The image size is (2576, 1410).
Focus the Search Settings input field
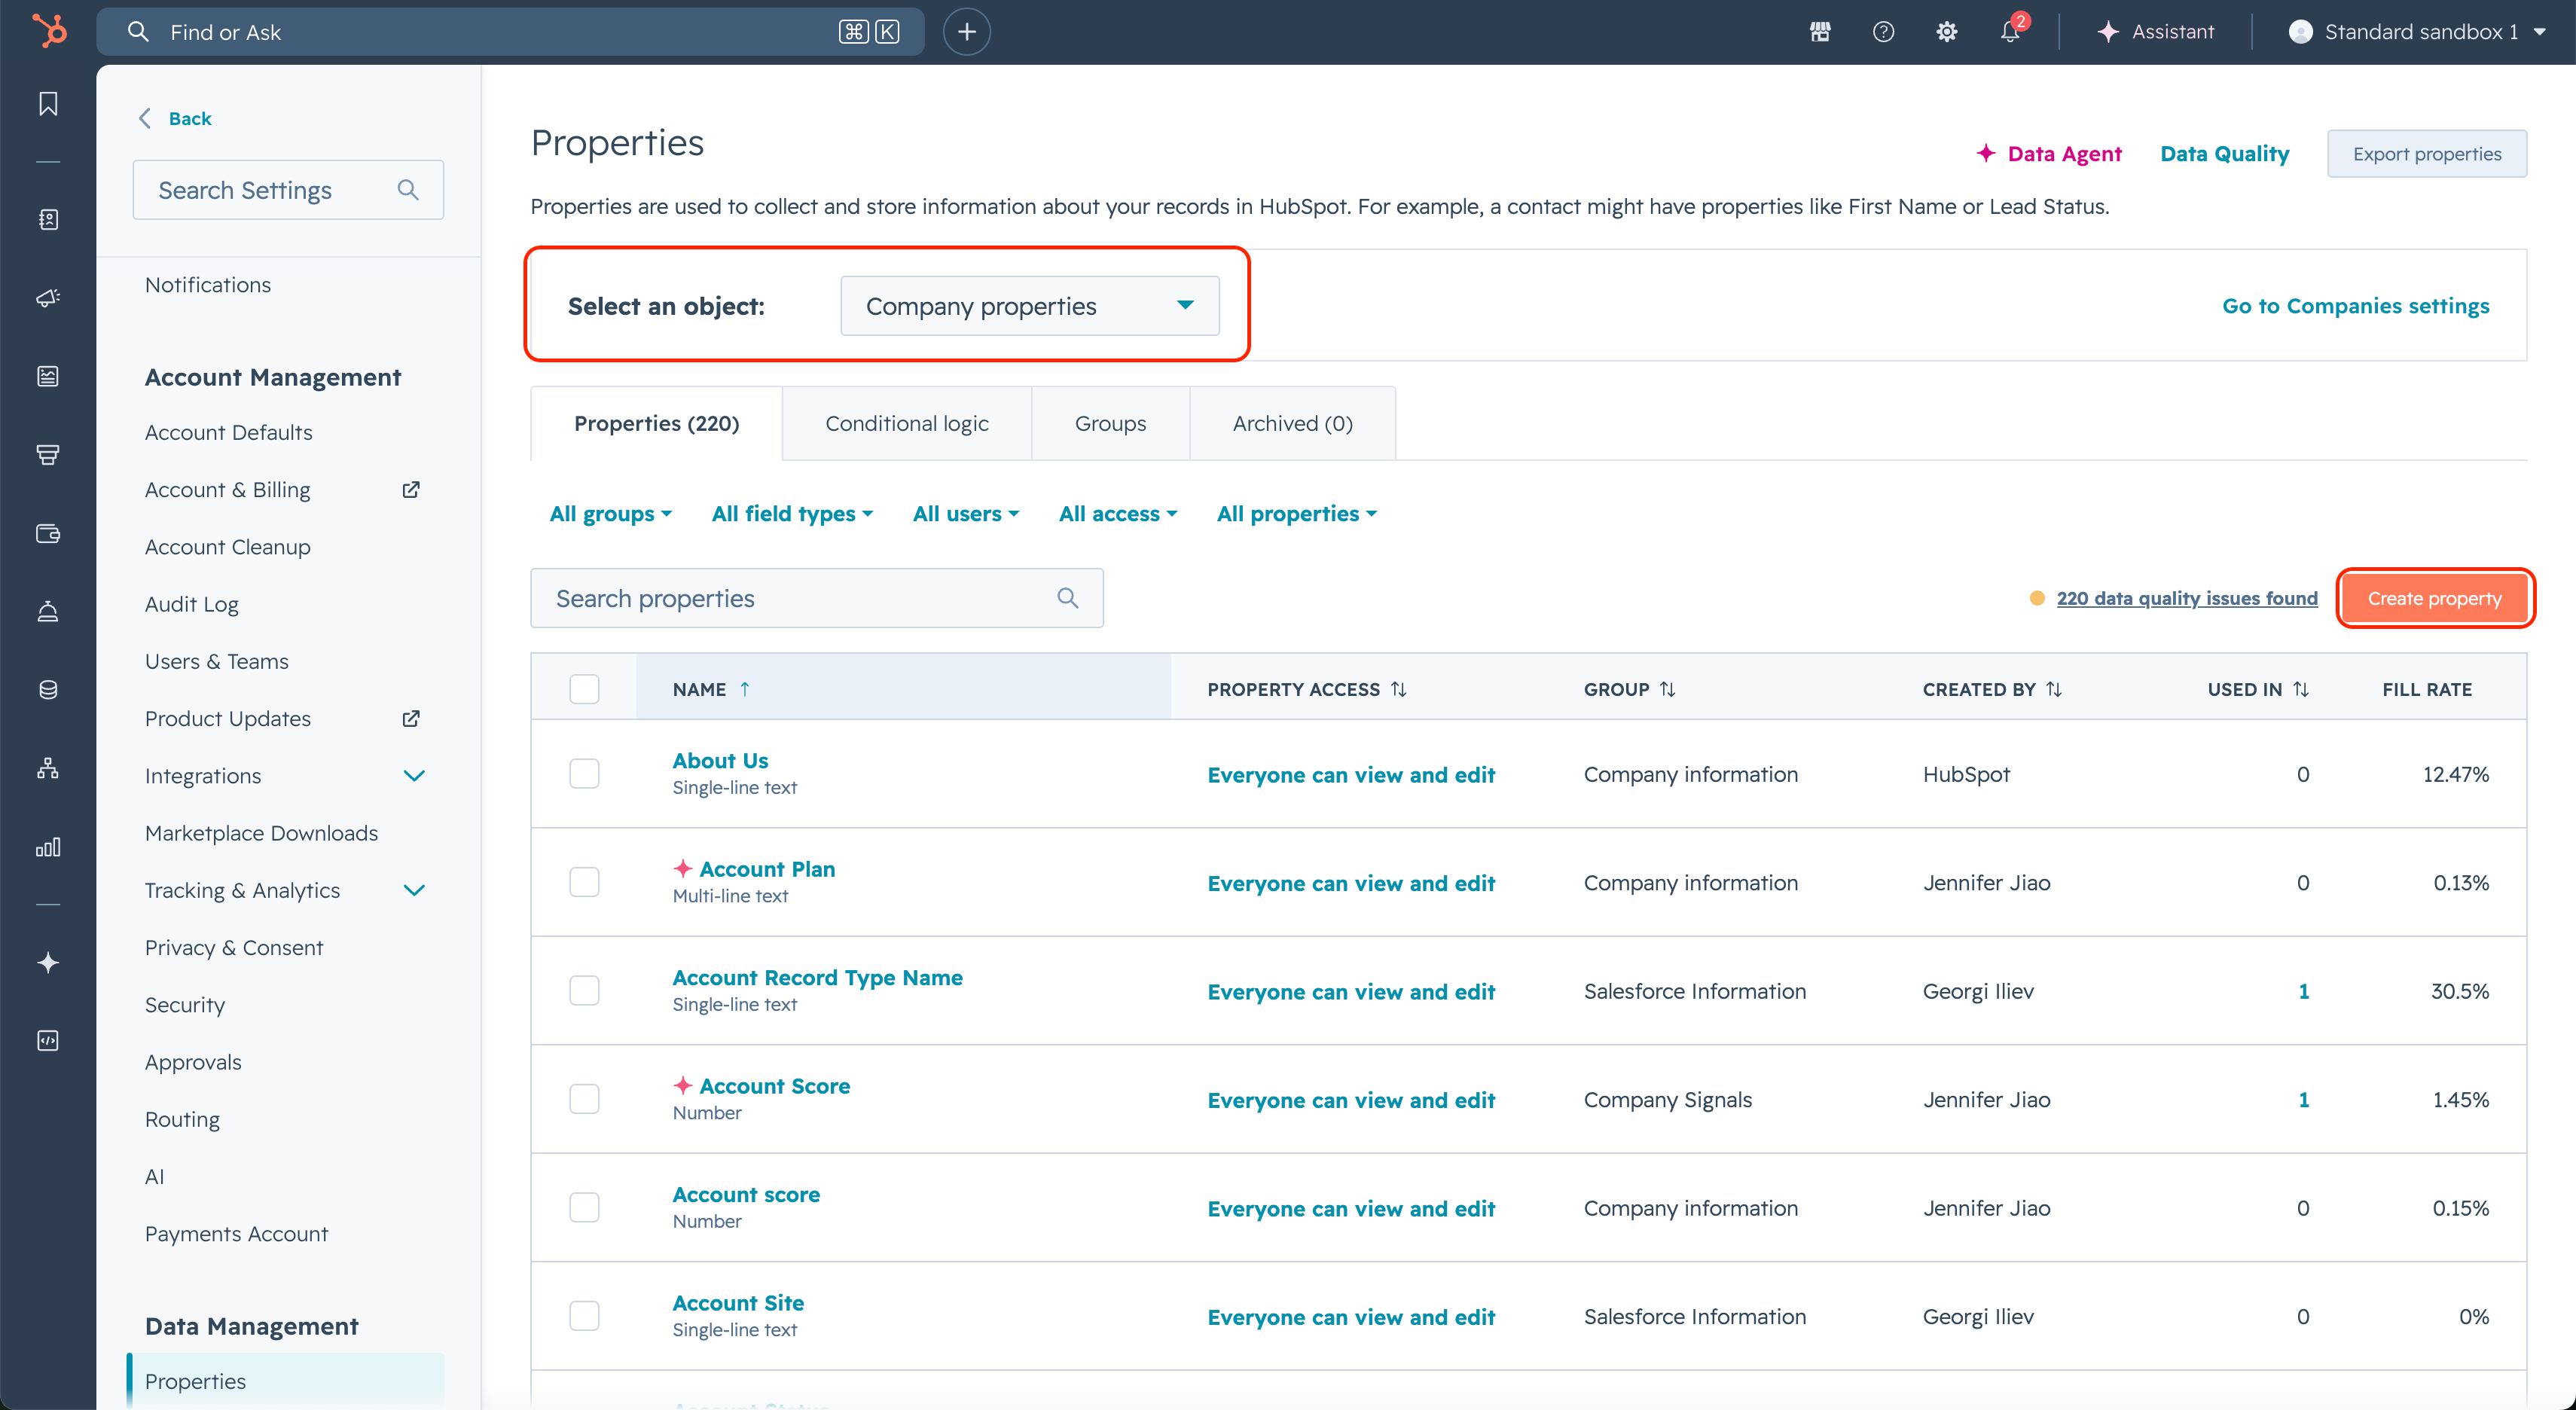(288, 190)
